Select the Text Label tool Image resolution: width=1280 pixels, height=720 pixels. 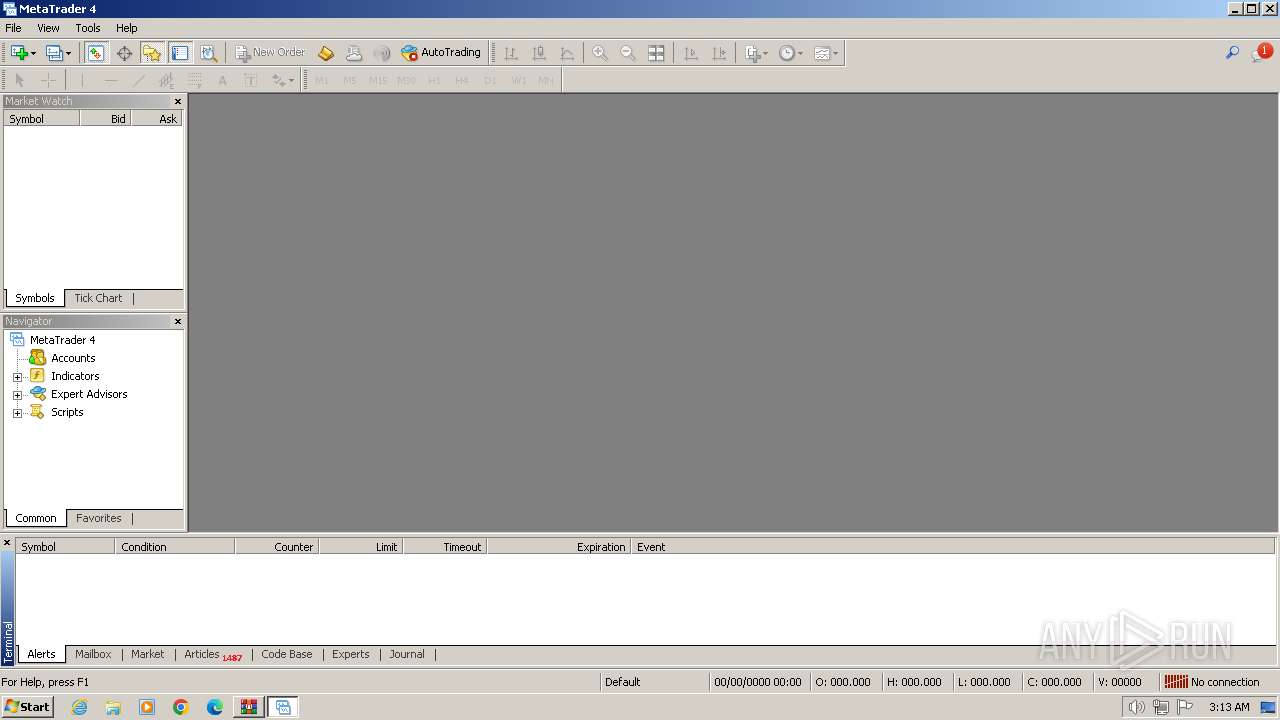(x=250, y=80)
